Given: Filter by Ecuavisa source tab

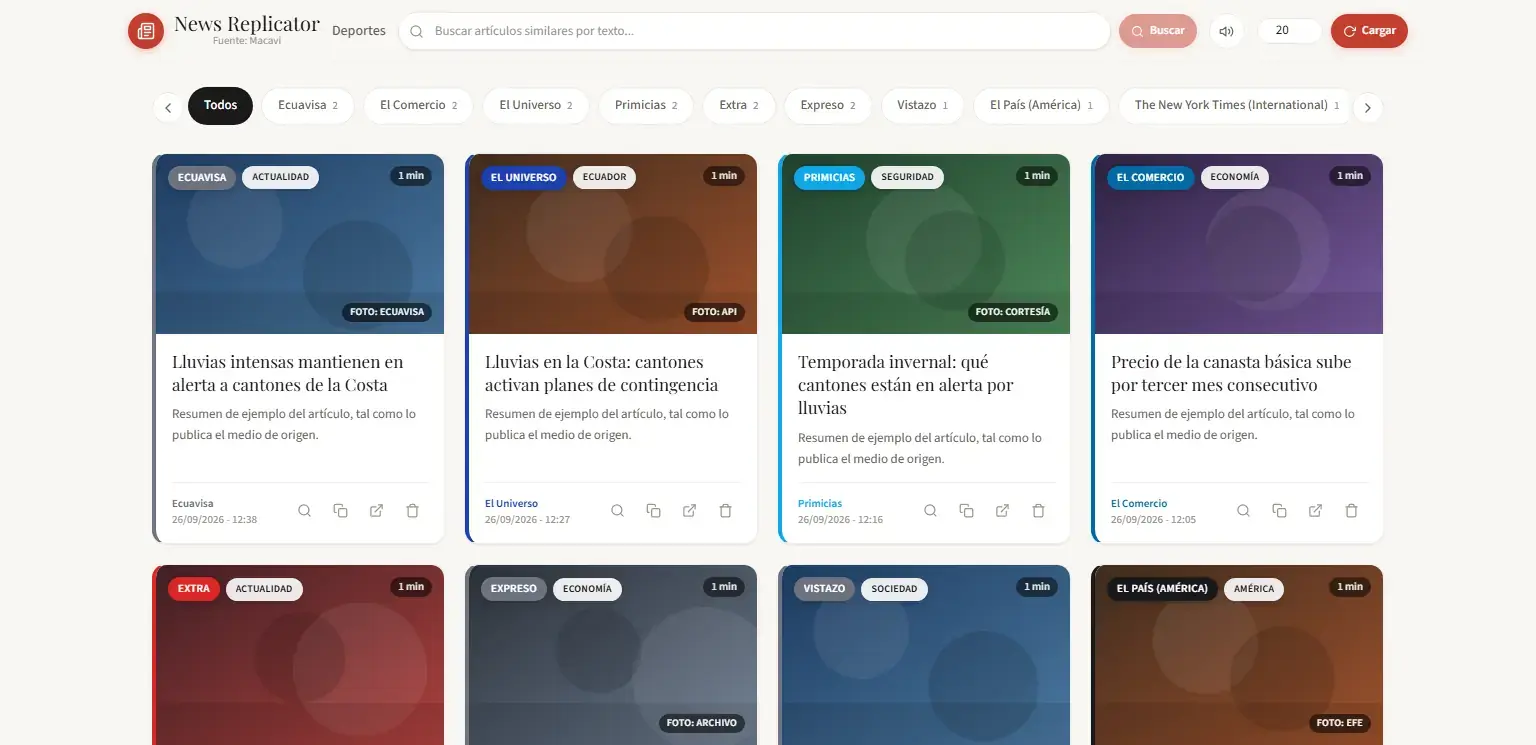Looking at the screenshot, I should (308, 106).
